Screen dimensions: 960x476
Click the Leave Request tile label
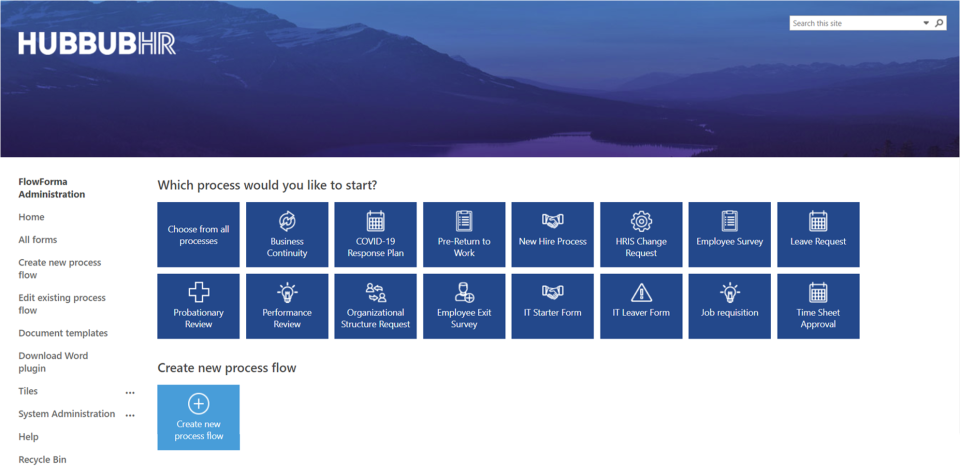coord(818,241)
